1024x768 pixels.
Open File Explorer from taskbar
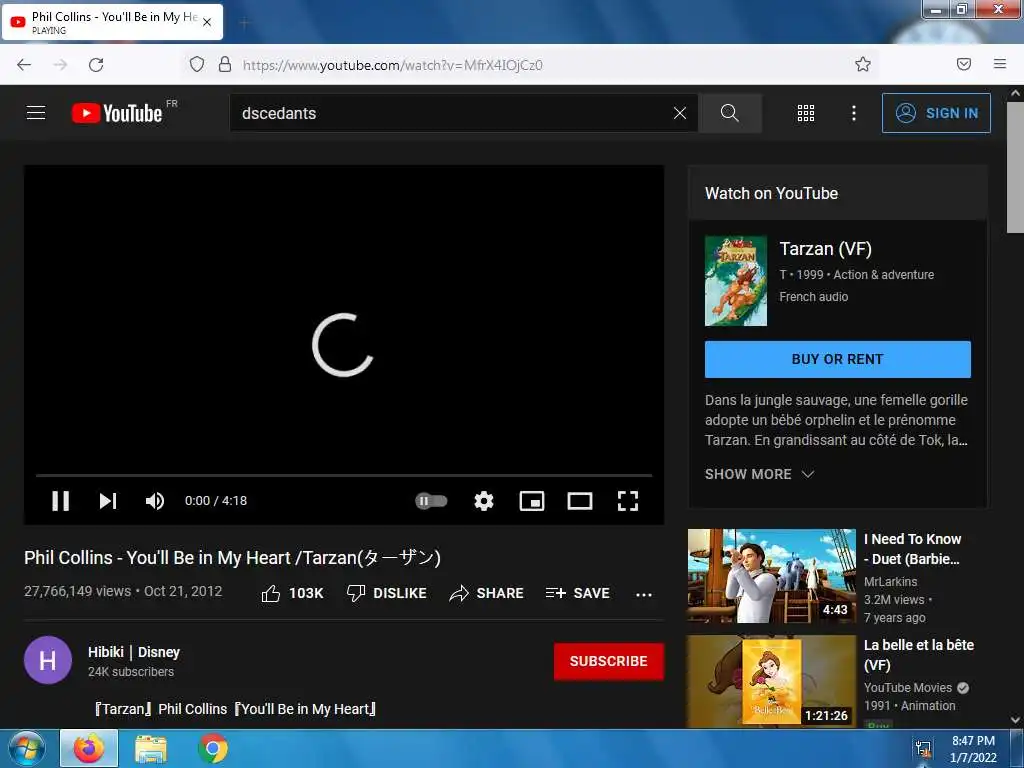(x=151, y=748)
